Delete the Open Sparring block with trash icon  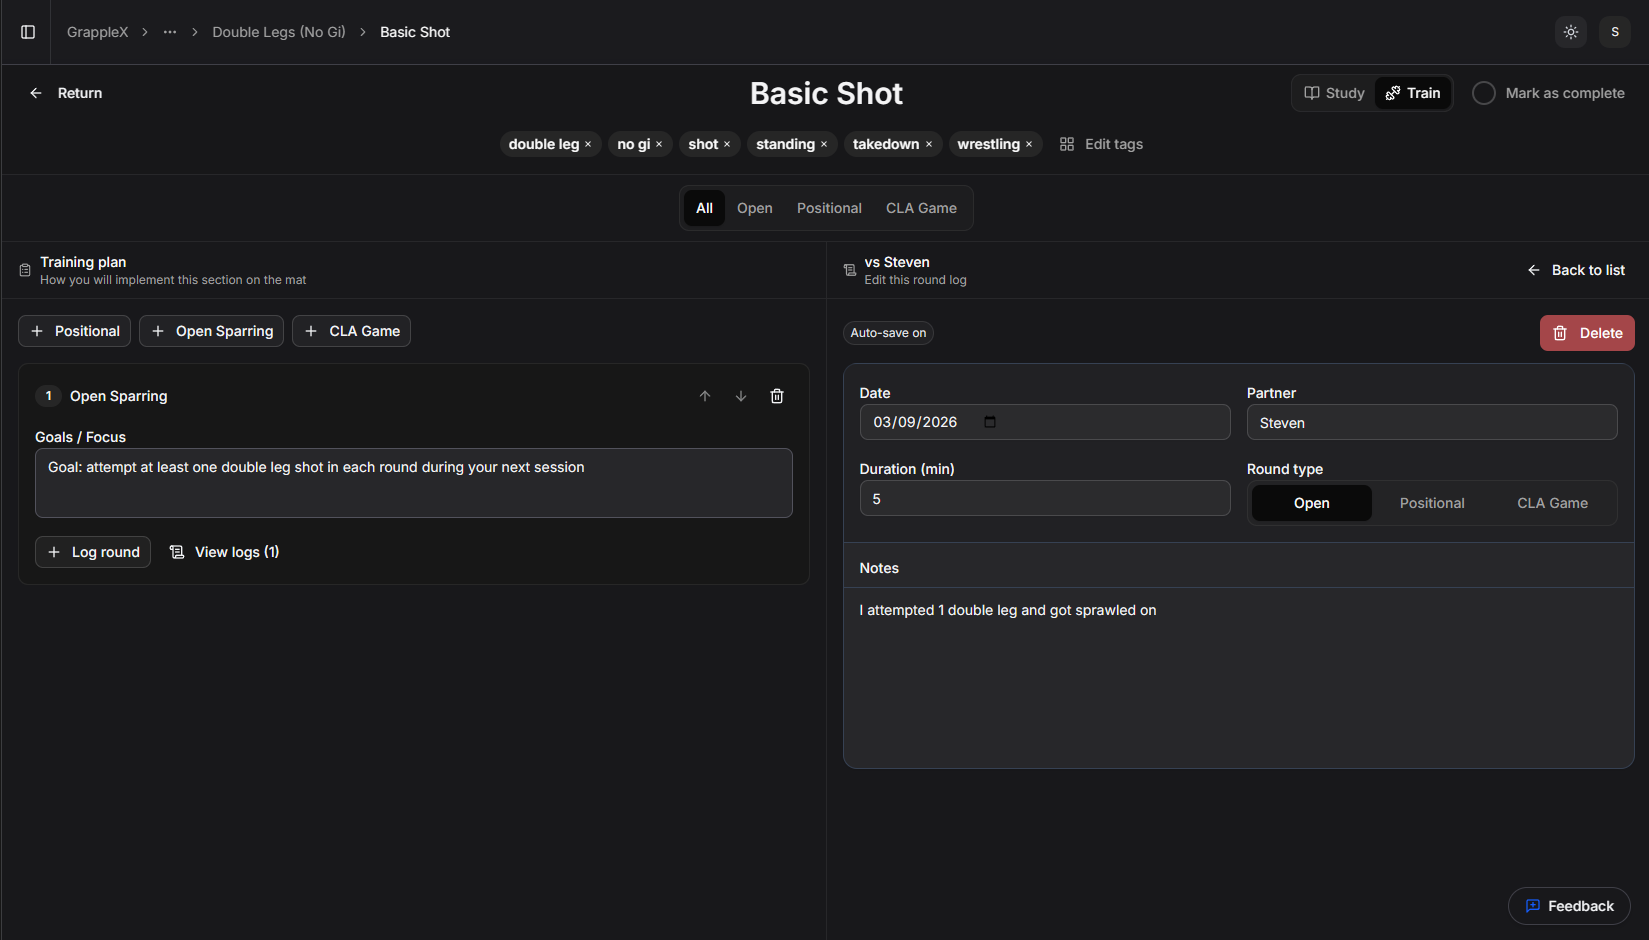coord(777,396)
